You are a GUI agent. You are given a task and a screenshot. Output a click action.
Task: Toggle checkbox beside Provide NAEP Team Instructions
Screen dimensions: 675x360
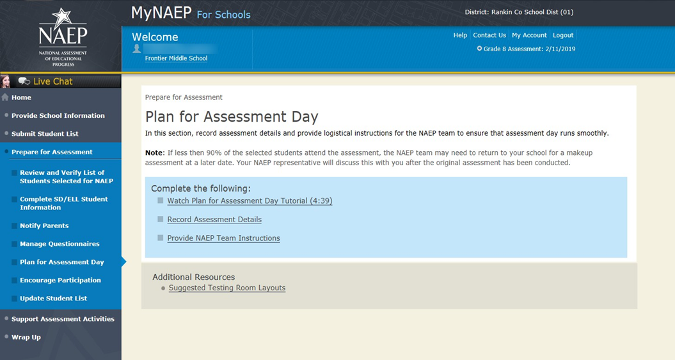(160, 237)
